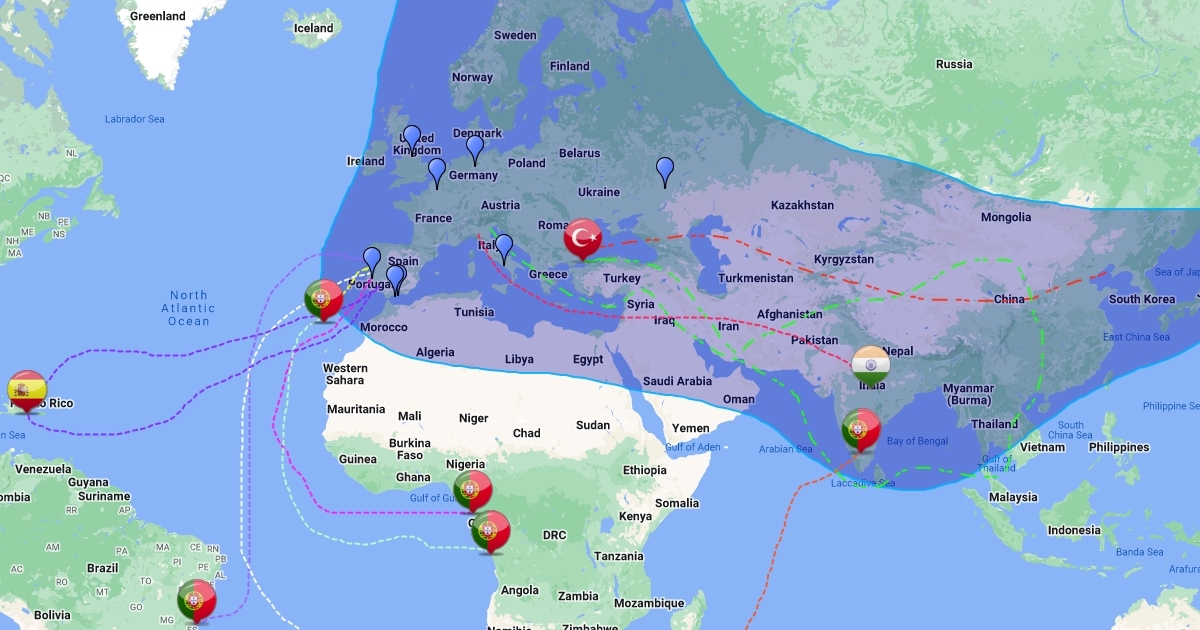Click the Egypt label
1200x630 pixels.
coord(588,359)
